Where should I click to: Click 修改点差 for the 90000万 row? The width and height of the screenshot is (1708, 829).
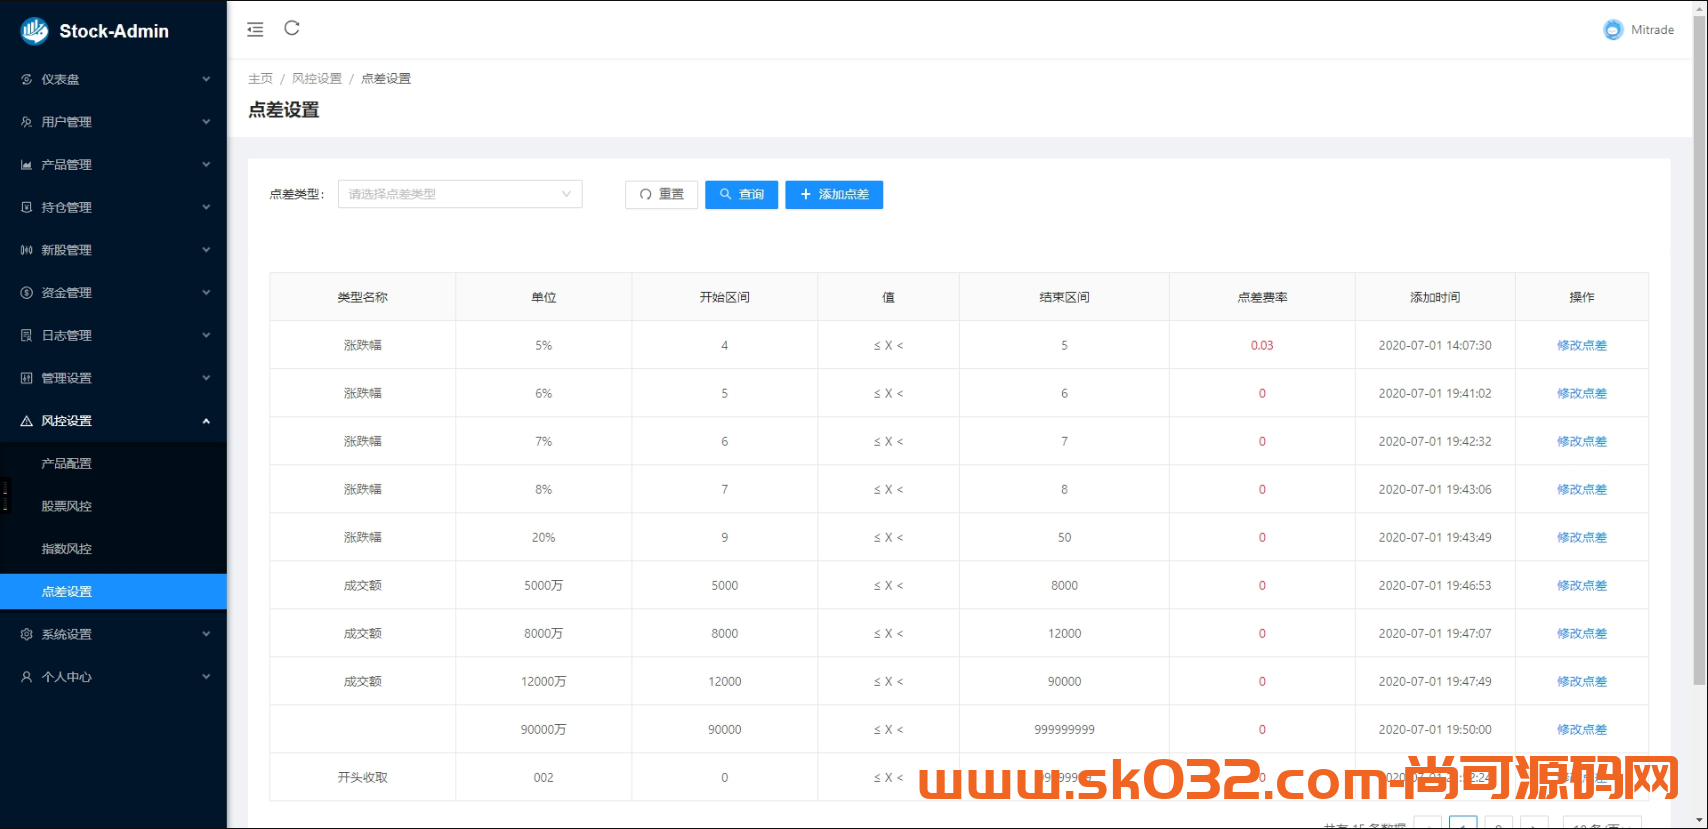(1581, 729)
